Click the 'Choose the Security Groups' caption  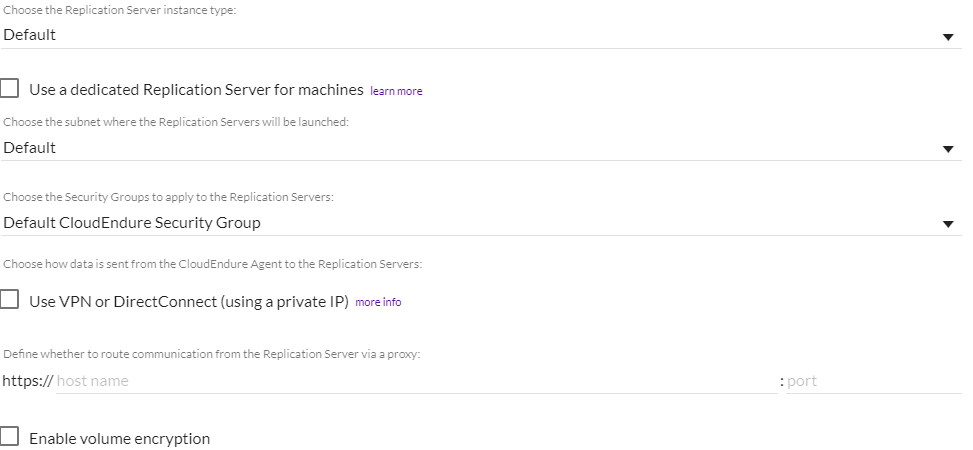[x=167, y=198]
